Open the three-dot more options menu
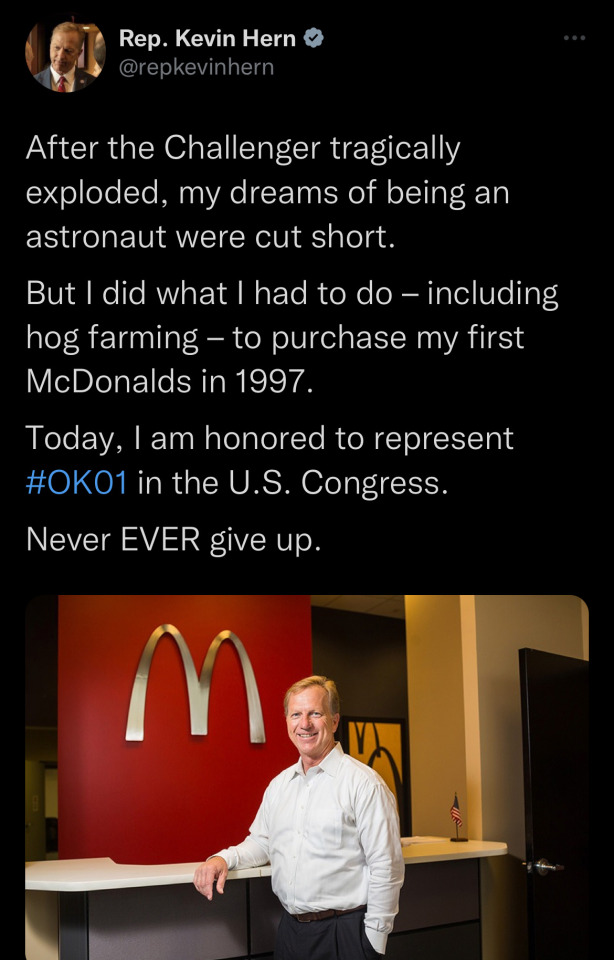This screenshot has width=614, height=960. pos(573,38)
